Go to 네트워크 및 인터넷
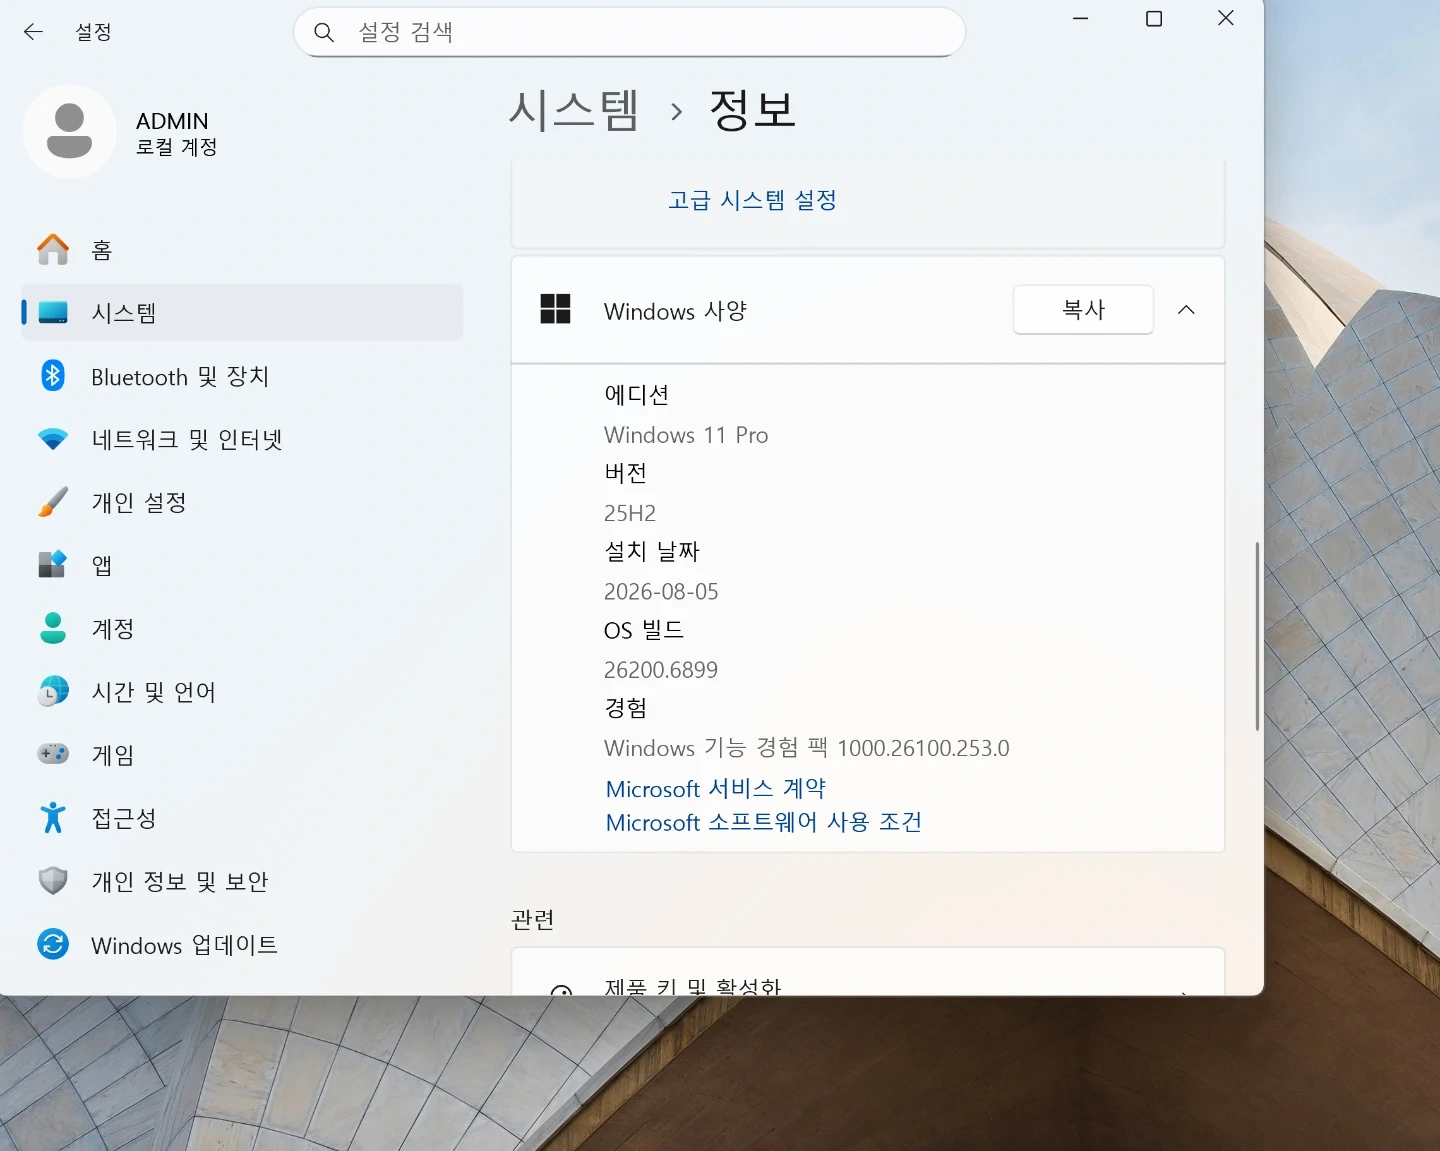 [242, 439]
